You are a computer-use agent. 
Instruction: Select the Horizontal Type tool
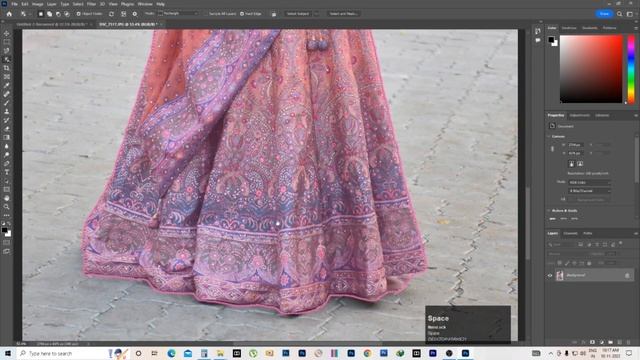[x=7, y=172]
